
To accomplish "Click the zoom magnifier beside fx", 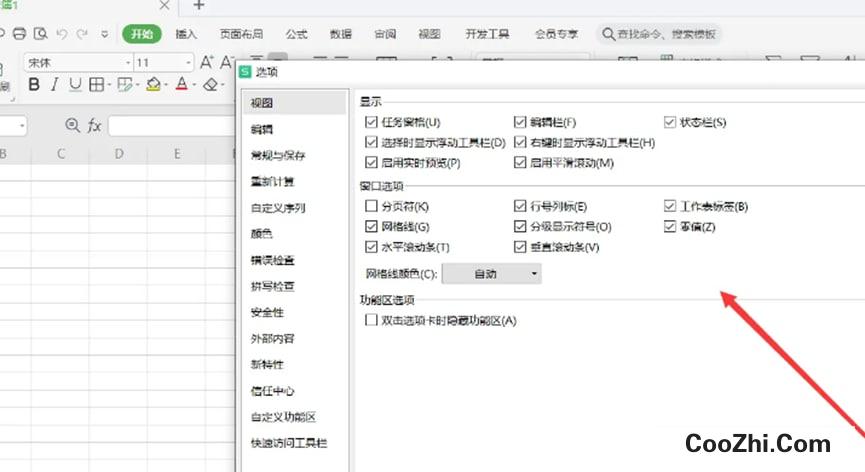I will (x=72, y=125).
